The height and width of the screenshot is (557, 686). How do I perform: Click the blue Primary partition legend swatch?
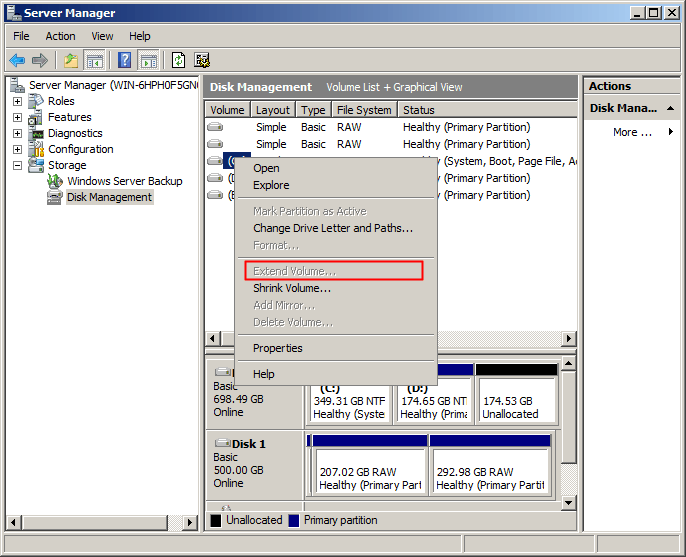coord(294,521)
